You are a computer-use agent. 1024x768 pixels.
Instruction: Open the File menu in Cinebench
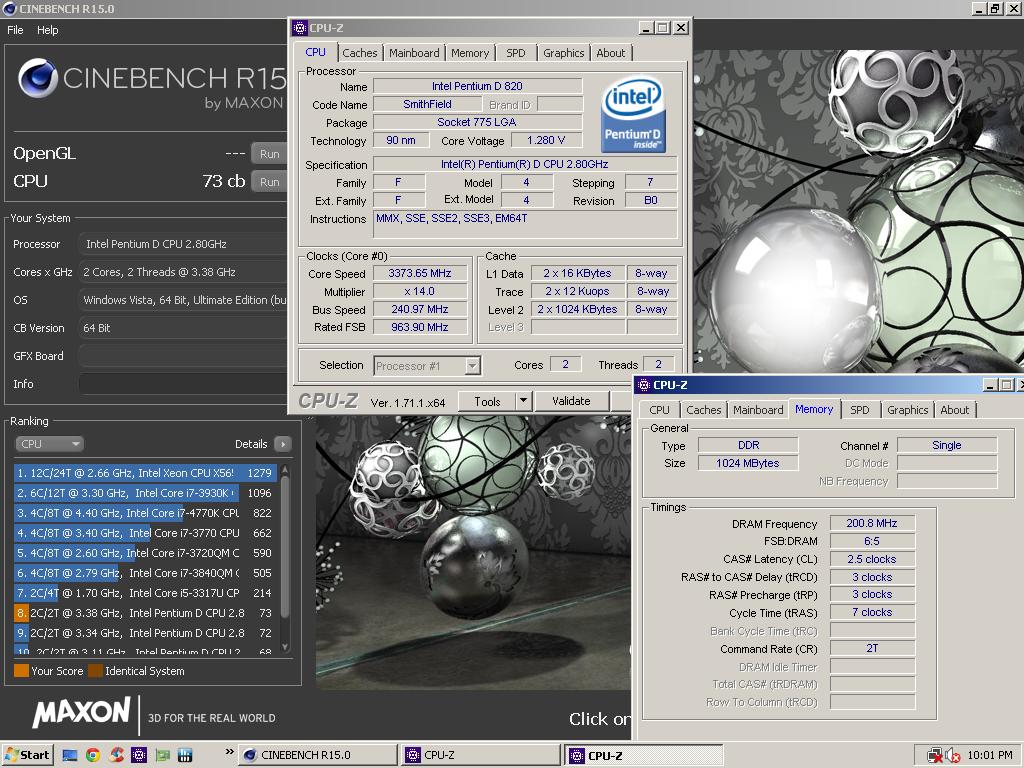coord(15,30)
